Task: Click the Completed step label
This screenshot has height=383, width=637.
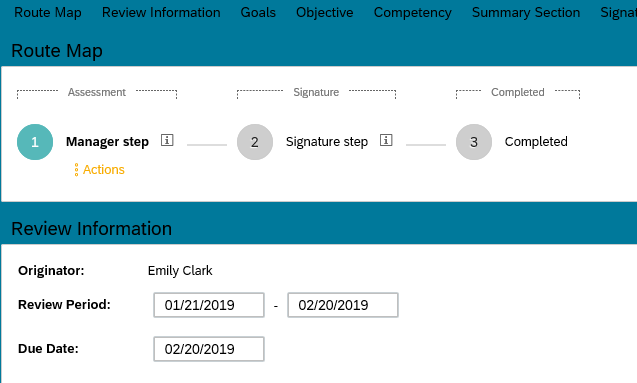Action: click(x=536, y=142)
